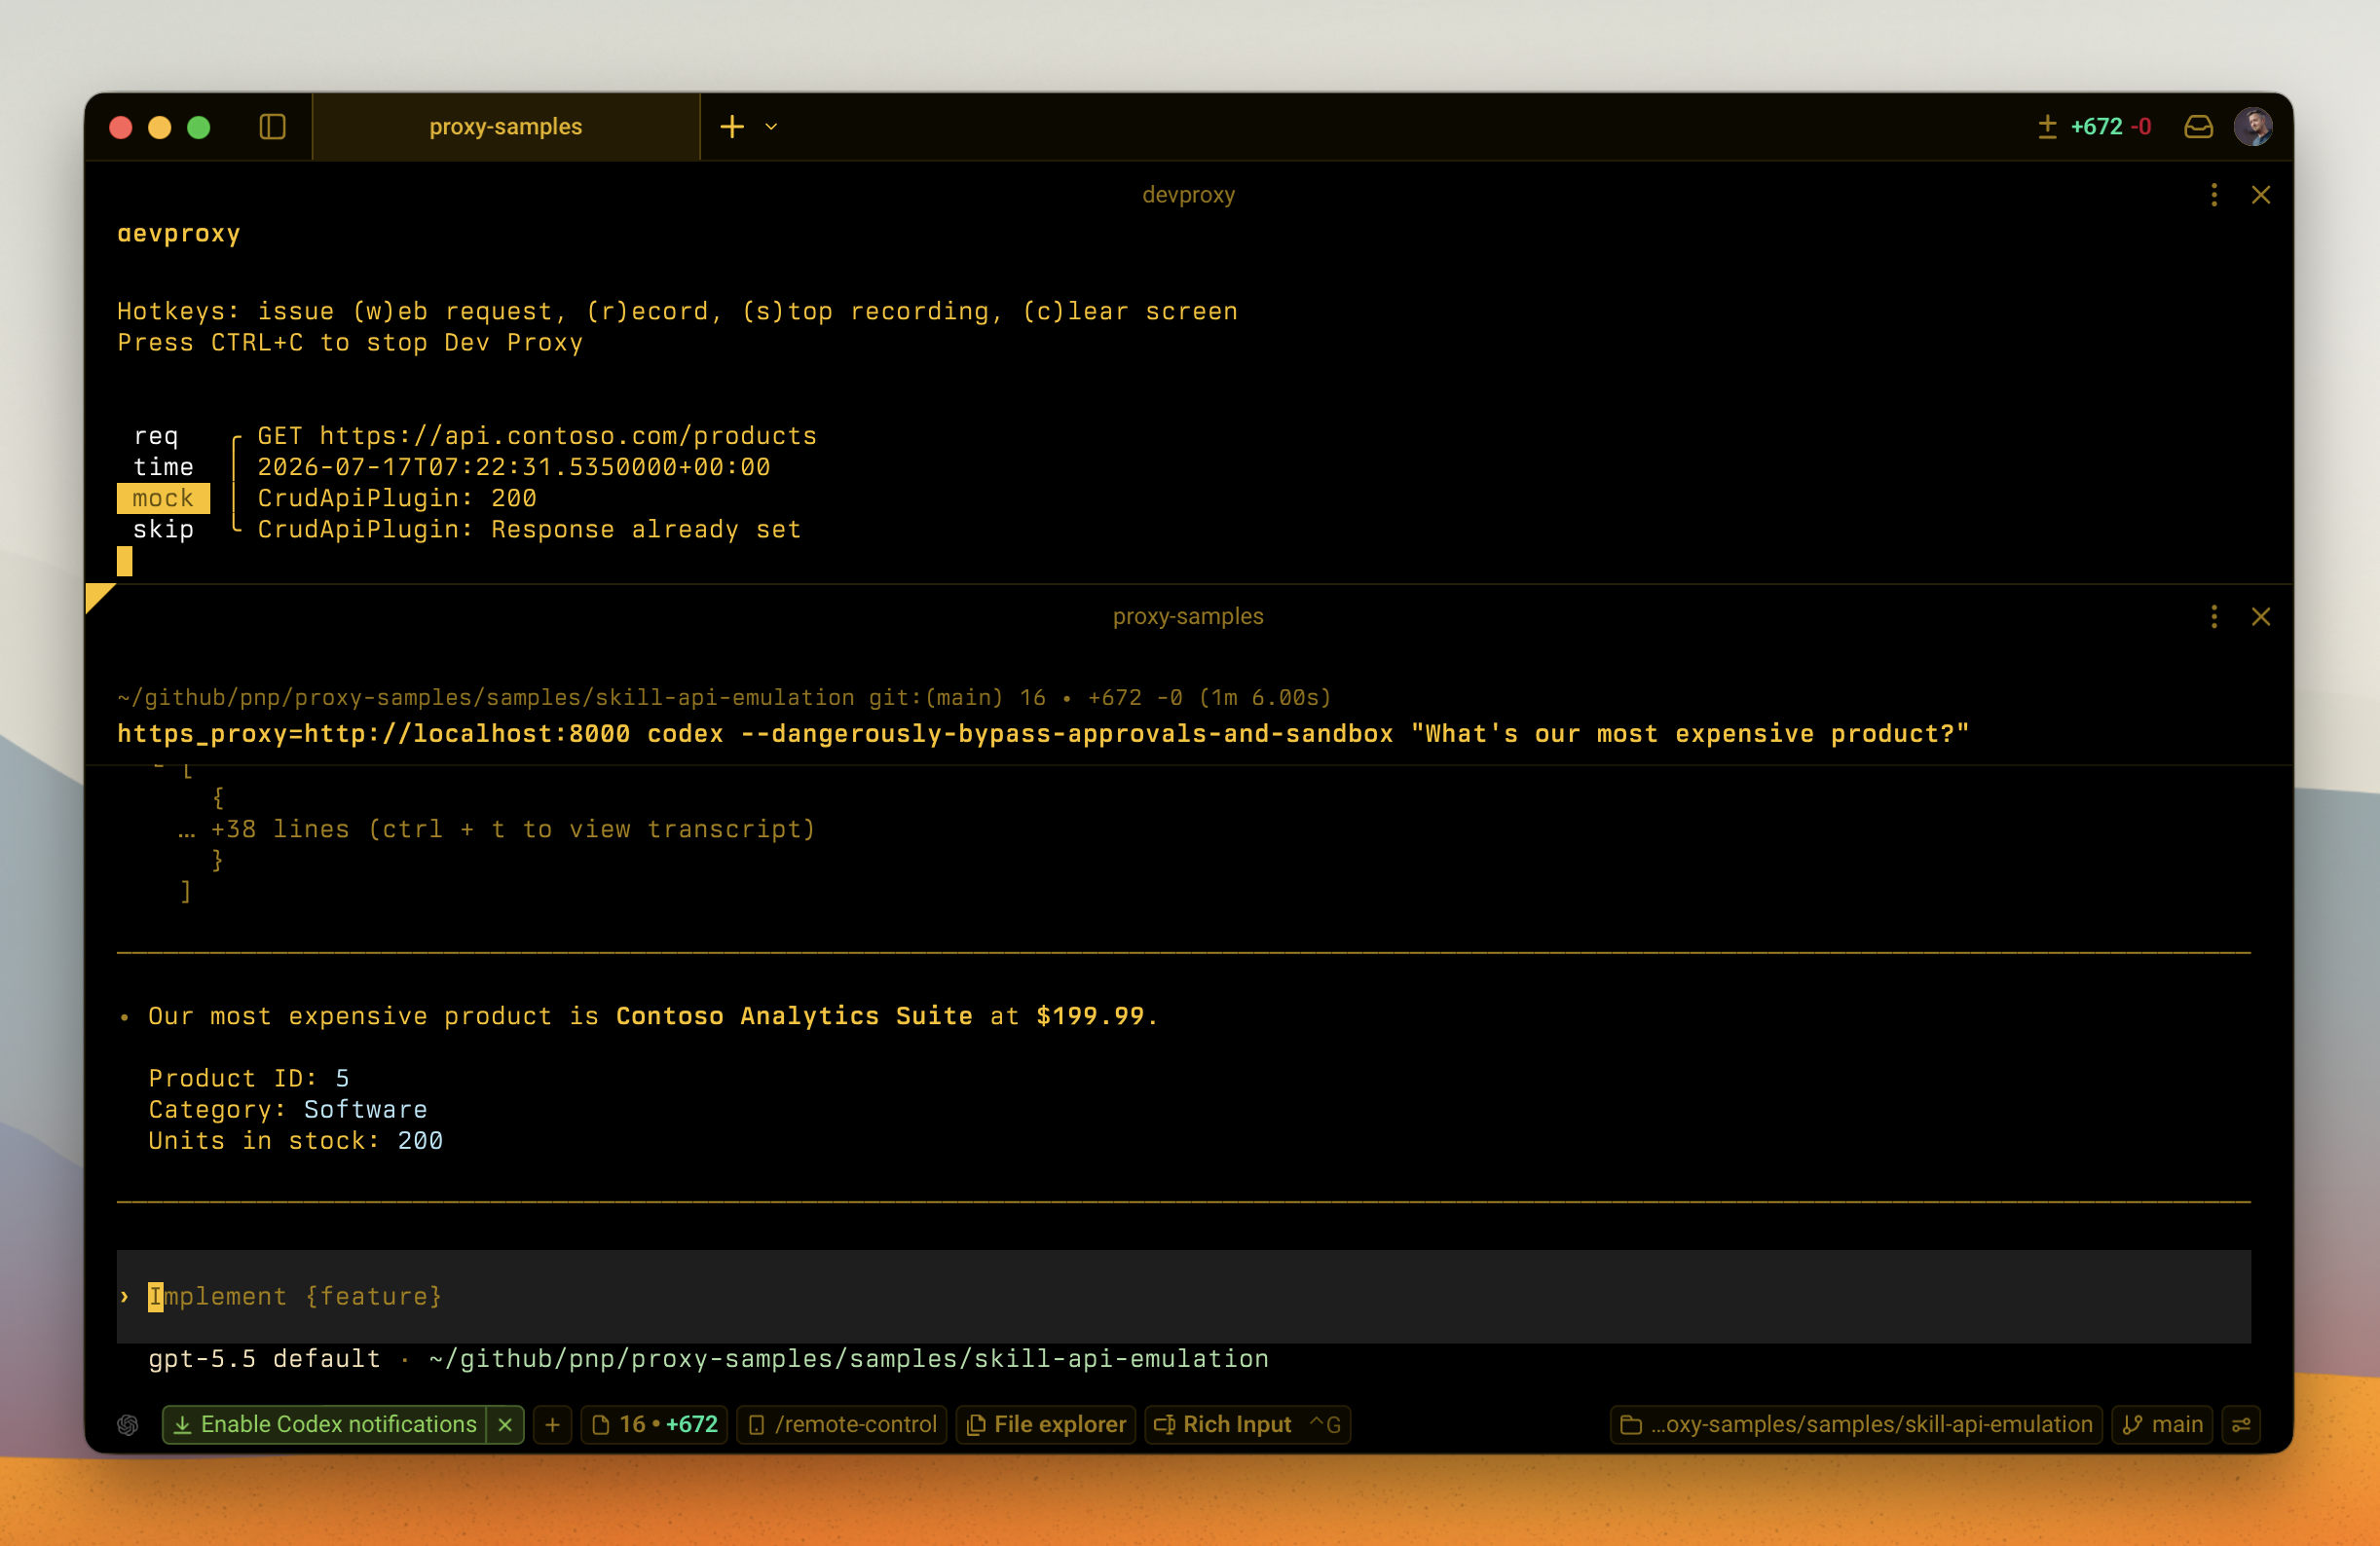Image resolution: width=2380 pixels, height=1546 pixels.
Task: Click the yellow block bookmark corner marker
Action: 97,596
